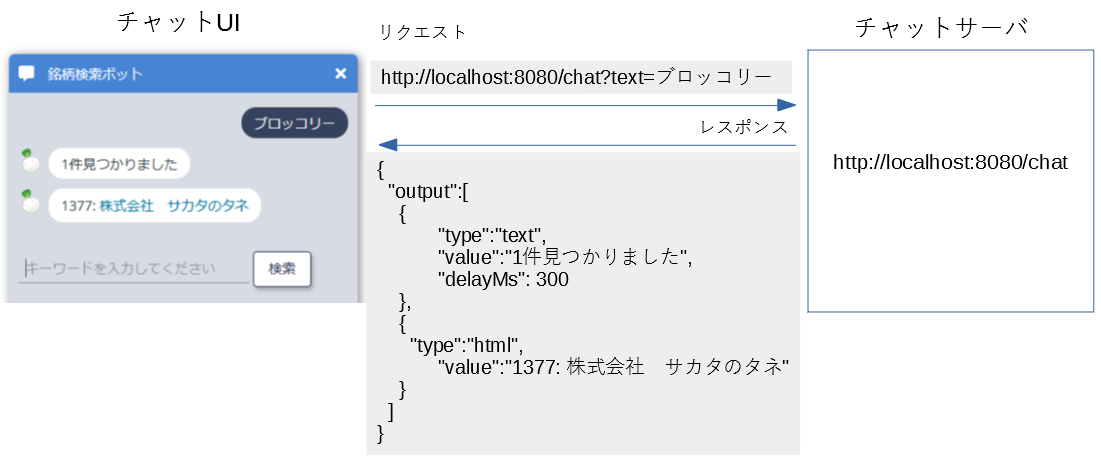This screenshot has height=463, width=1101.
Task: Click the 銘柄検索ボット header title
Action: click(x=95, y=73)
